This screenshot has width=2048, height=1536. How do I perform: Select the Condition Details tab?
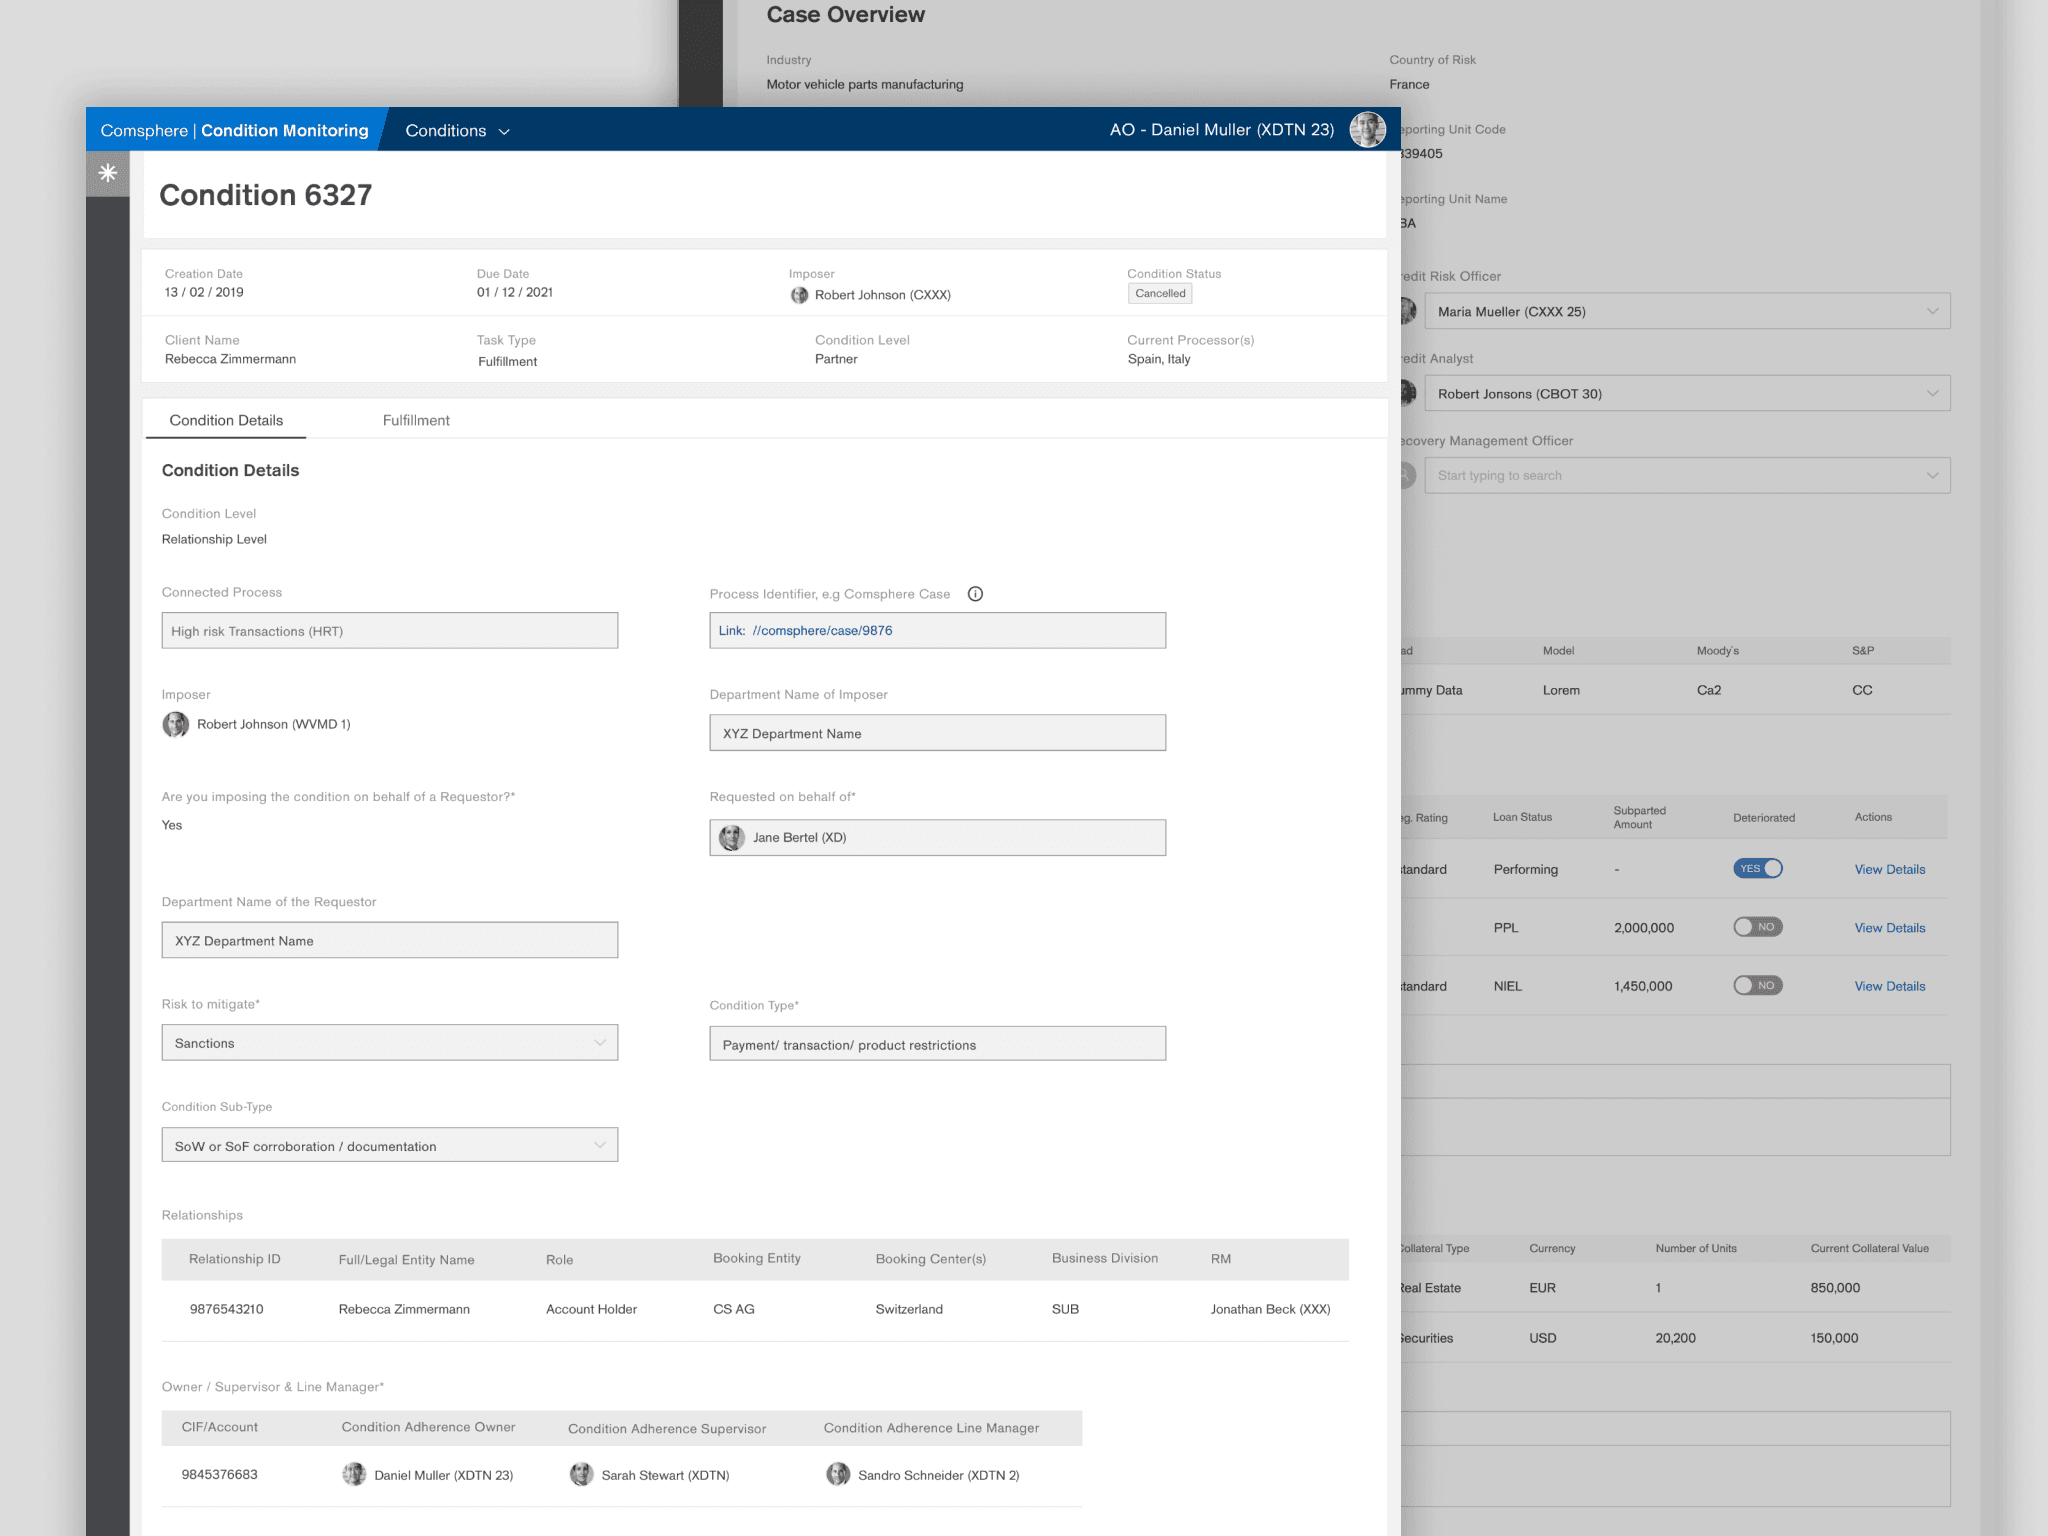[226, 420]
